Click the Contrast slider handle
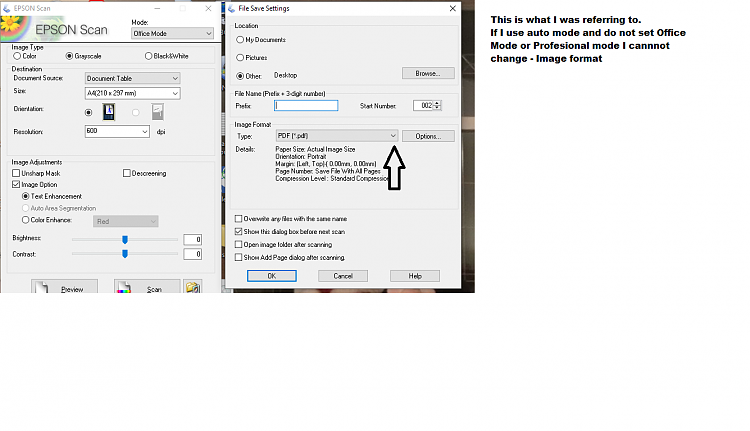The height and width of the screenshot is (431, 750). (125, 254)
